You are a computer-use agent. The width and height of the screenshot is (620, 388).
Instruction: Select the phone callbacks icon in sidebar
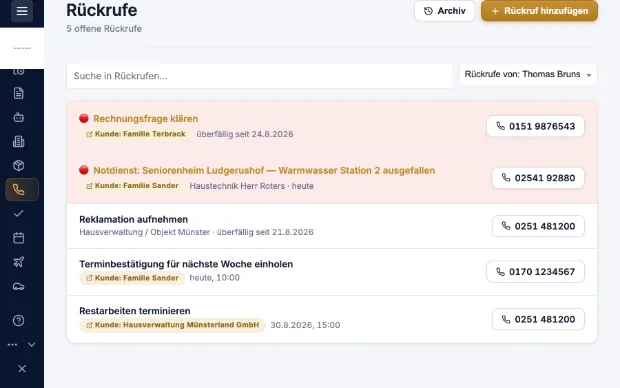click(x=22, y=190)
